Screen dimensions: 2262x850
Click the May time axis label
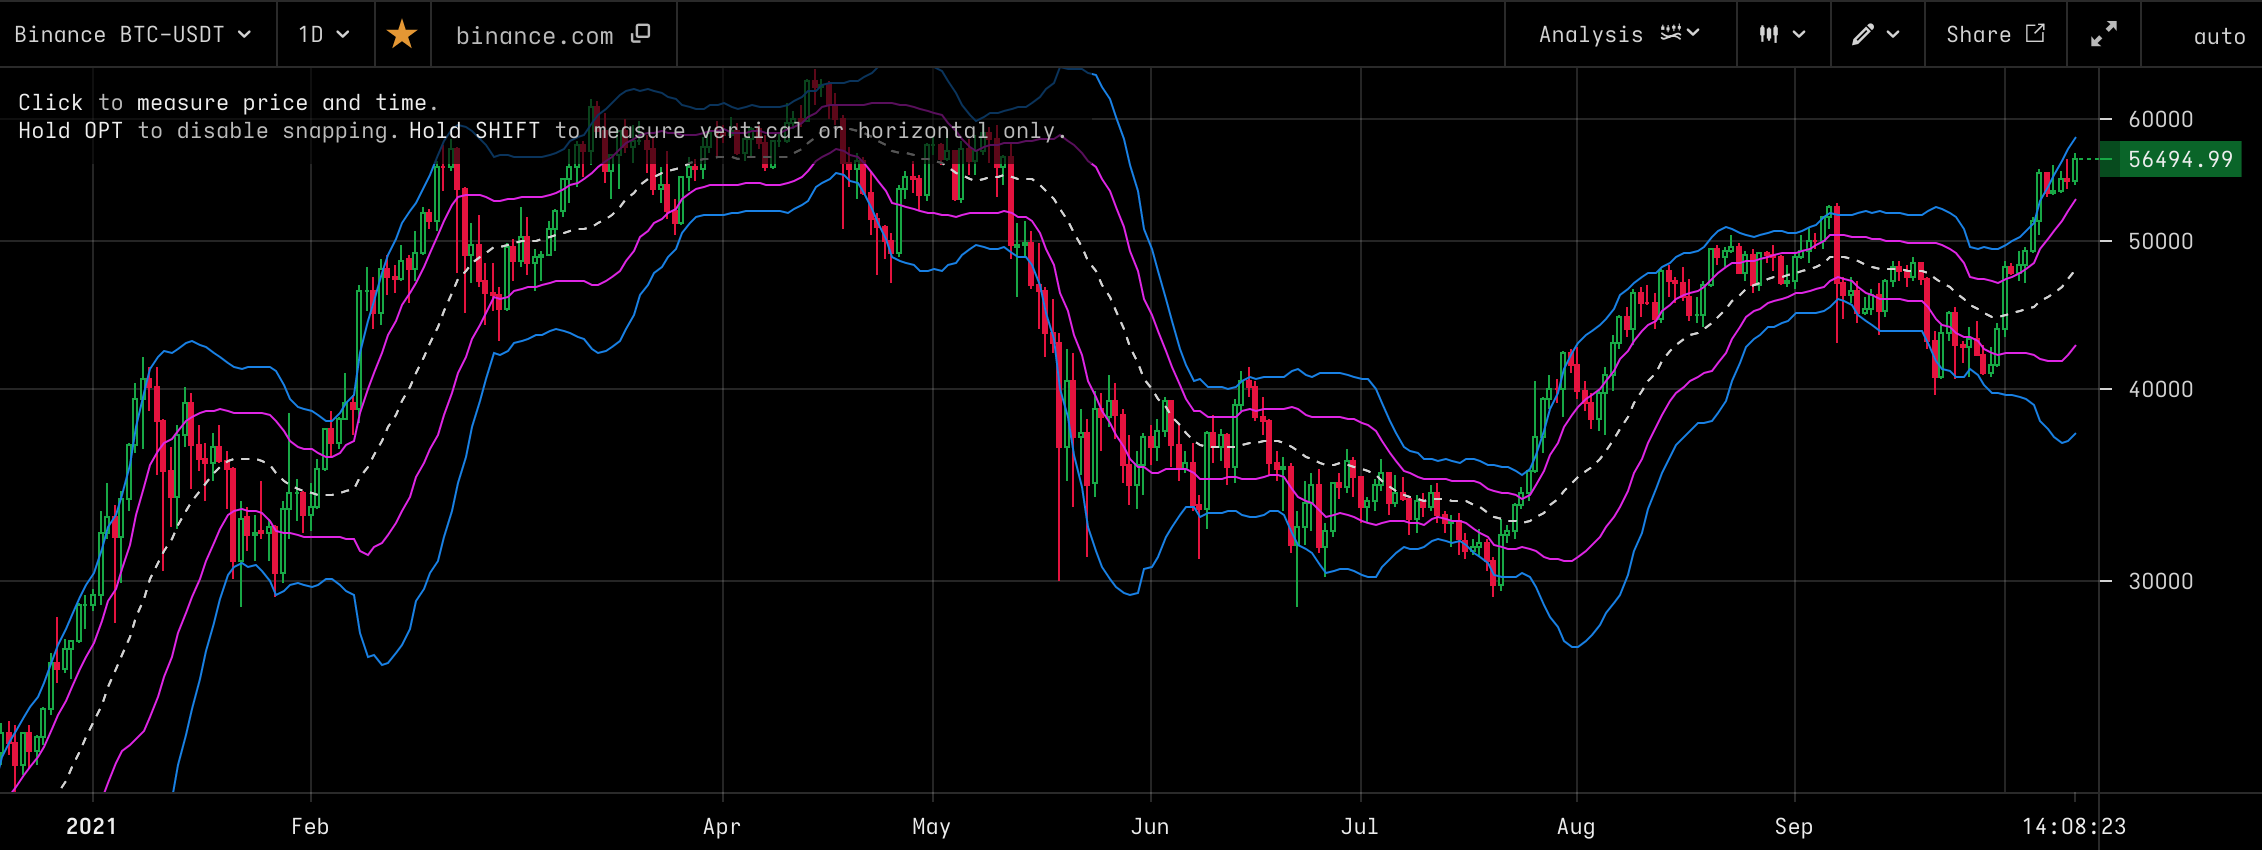932,826
